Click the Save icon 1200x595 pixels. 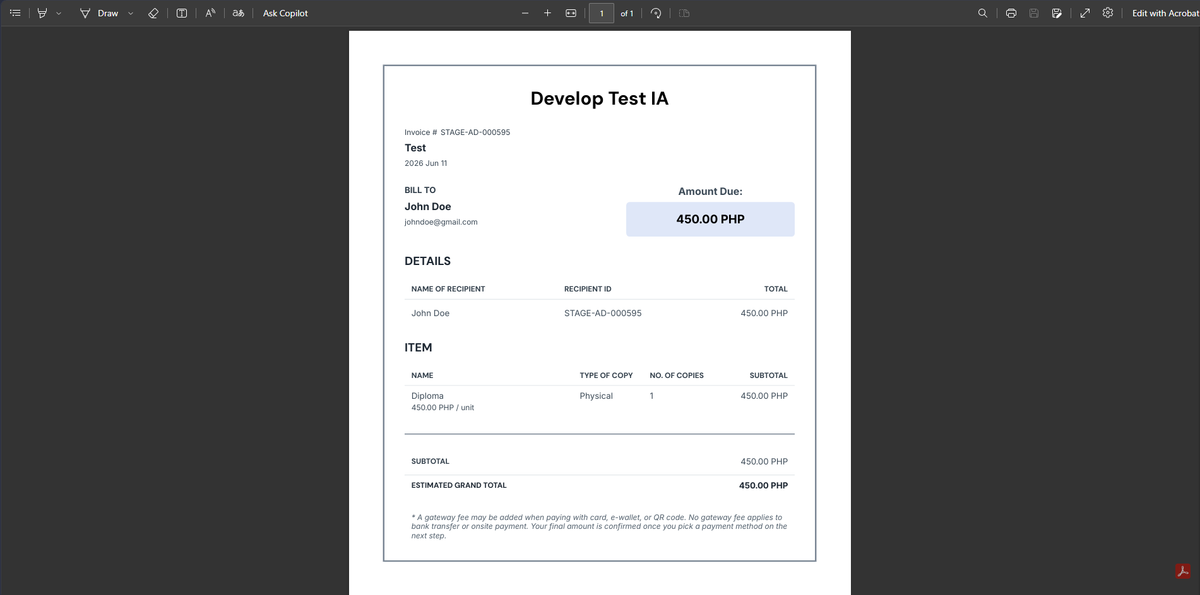(1034, 13)
